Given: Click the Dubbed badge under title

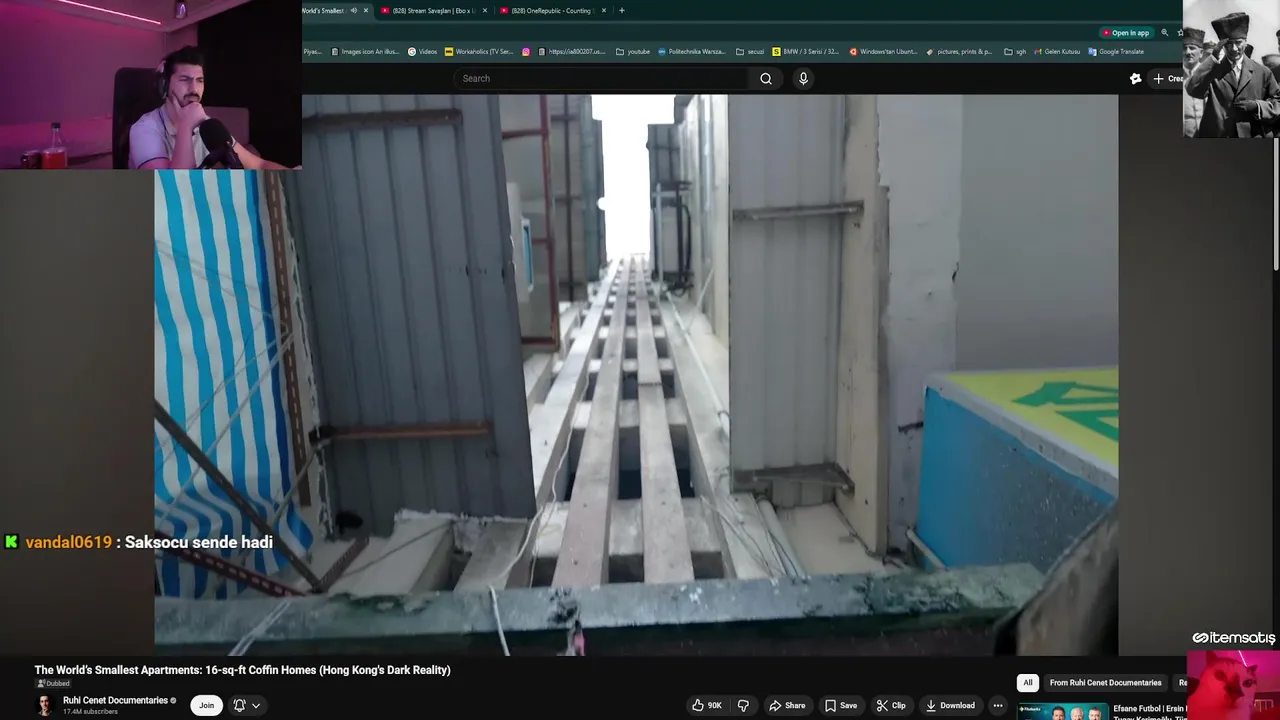Looking at the screenshot, I should 53,684.
